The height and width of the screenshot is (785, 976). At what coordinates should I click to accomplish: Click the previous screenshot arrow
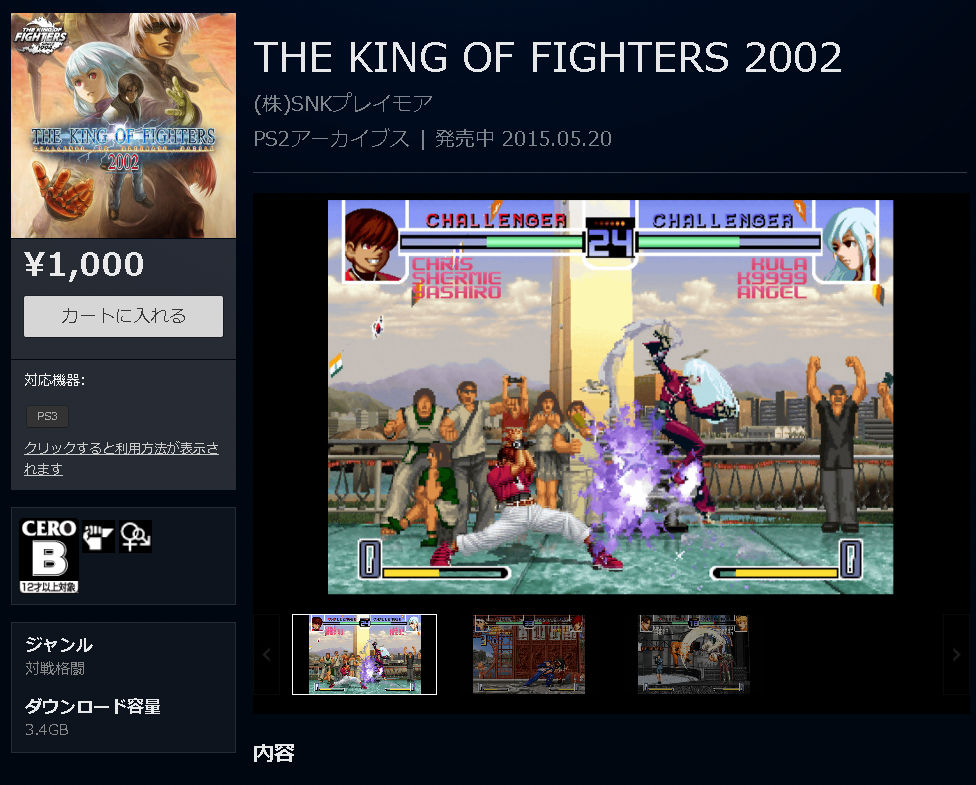266,654
